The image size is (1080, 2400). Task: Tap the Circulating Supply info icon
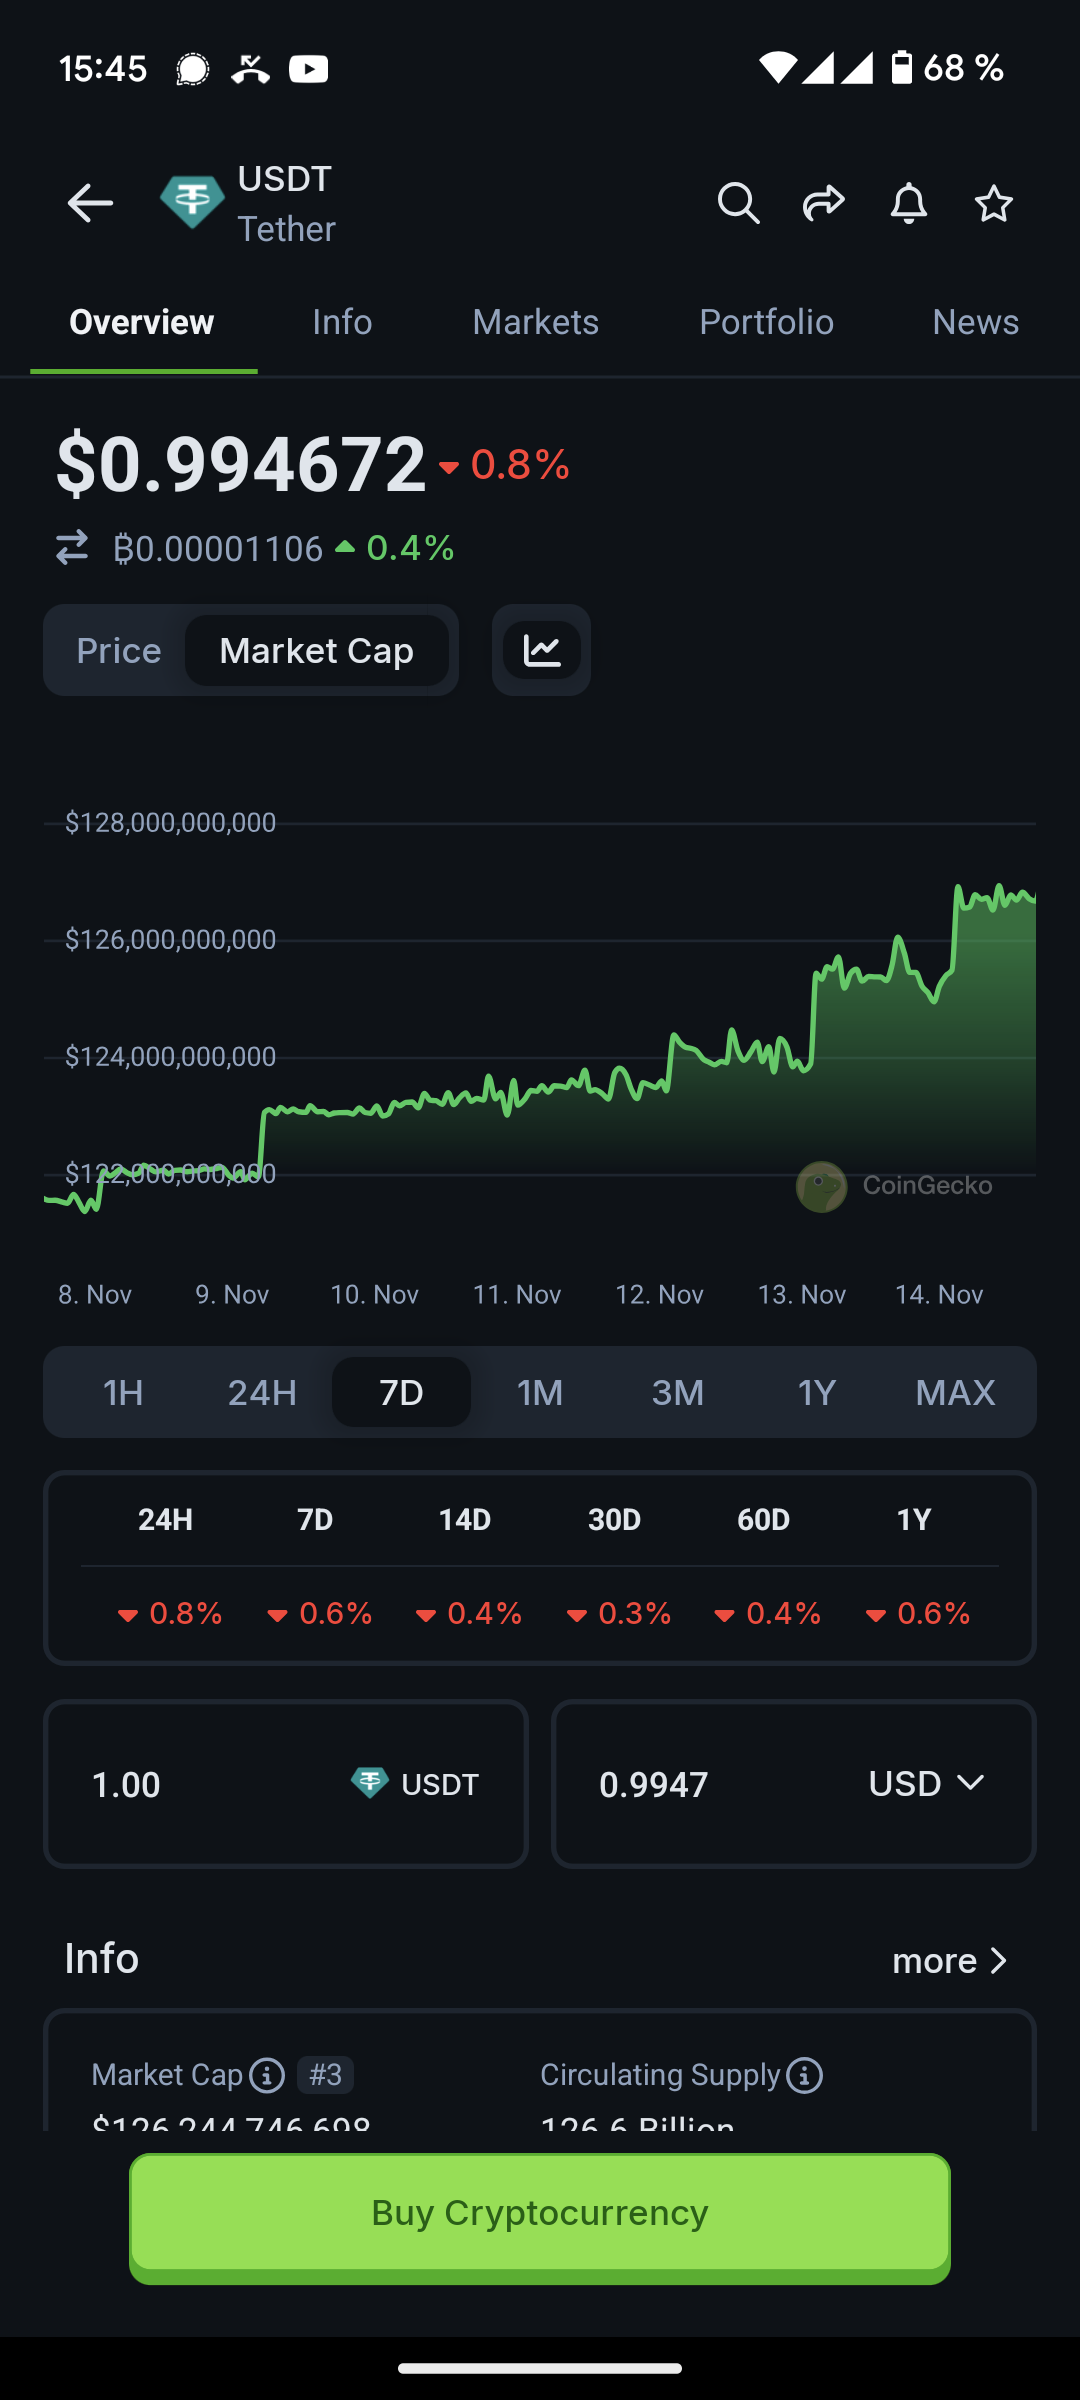click(805, 2076)
